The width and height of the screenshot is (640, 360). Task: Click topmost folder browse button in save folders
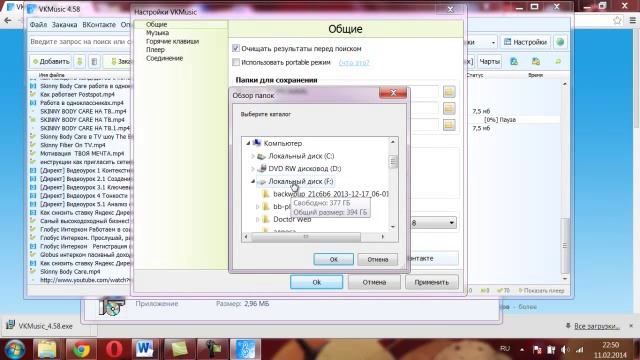pyautogui.click(x=449, y=91)
